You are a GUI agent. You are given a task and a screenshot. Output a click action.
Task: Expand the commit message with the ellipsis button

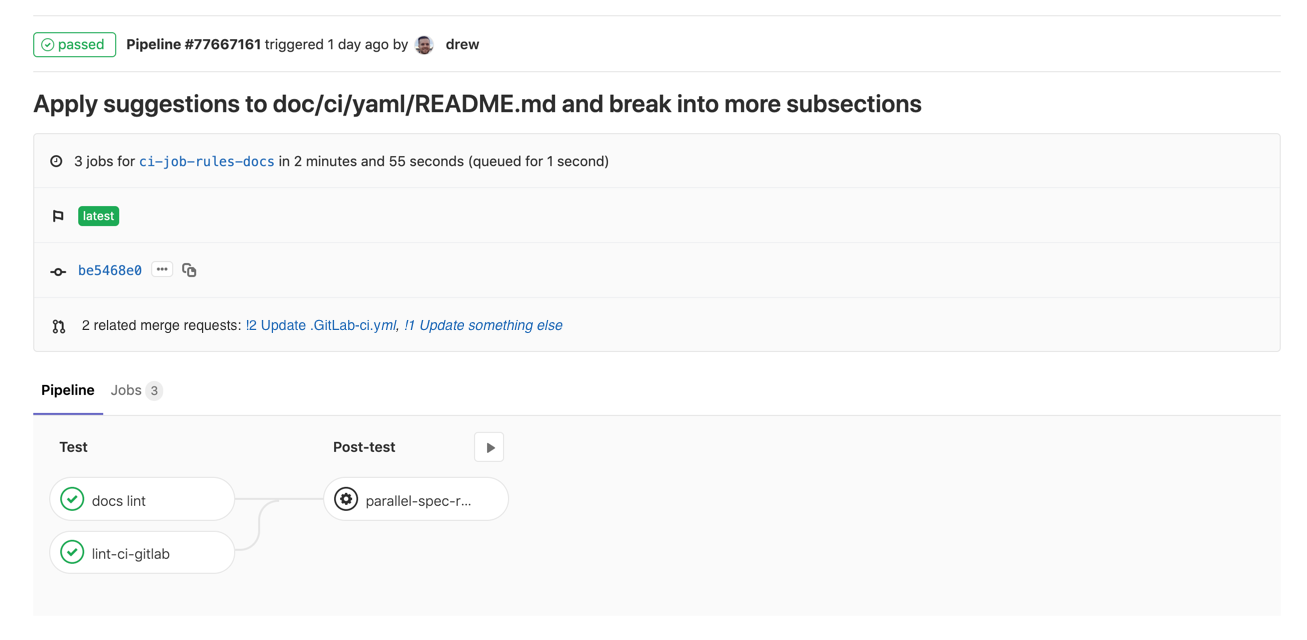coord(161,269)
